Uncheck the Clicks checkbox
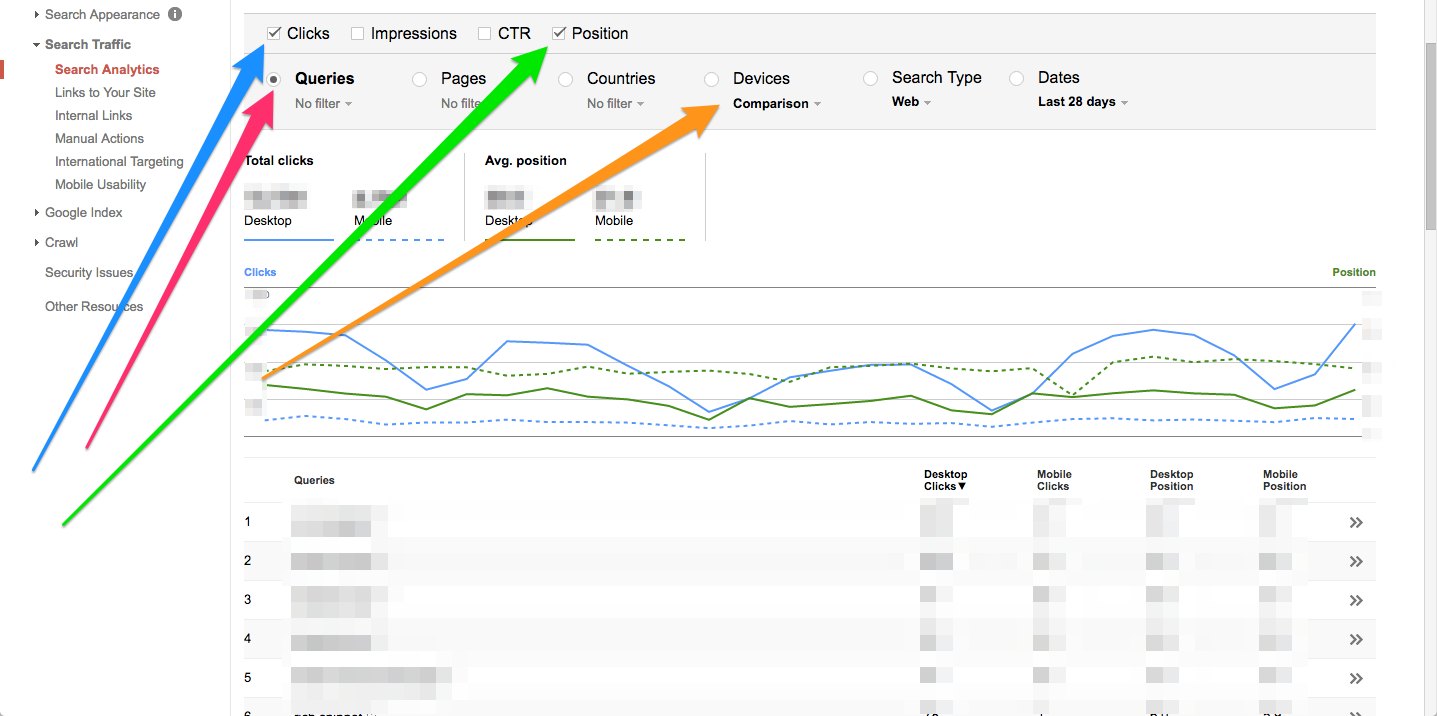 pos(274,34)
